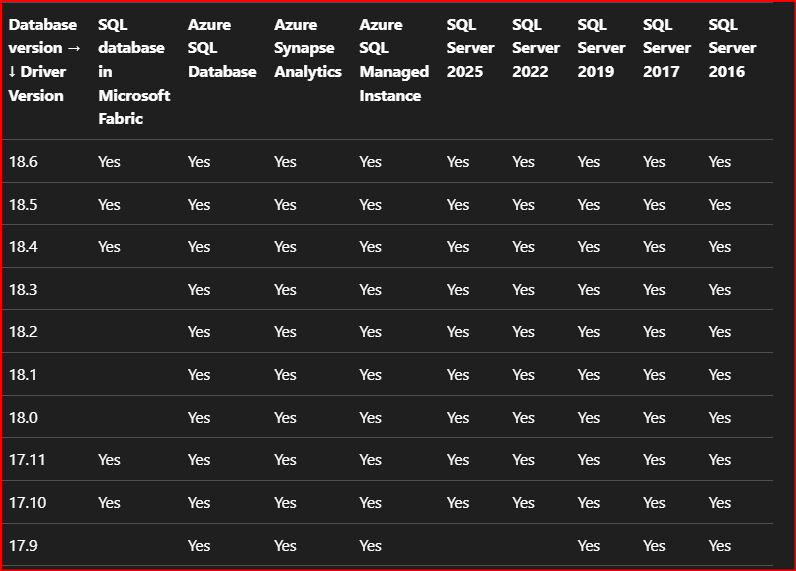Click the 'Azure SQL Managed Instance' header
796x571 pixels.
click(394, 60)
